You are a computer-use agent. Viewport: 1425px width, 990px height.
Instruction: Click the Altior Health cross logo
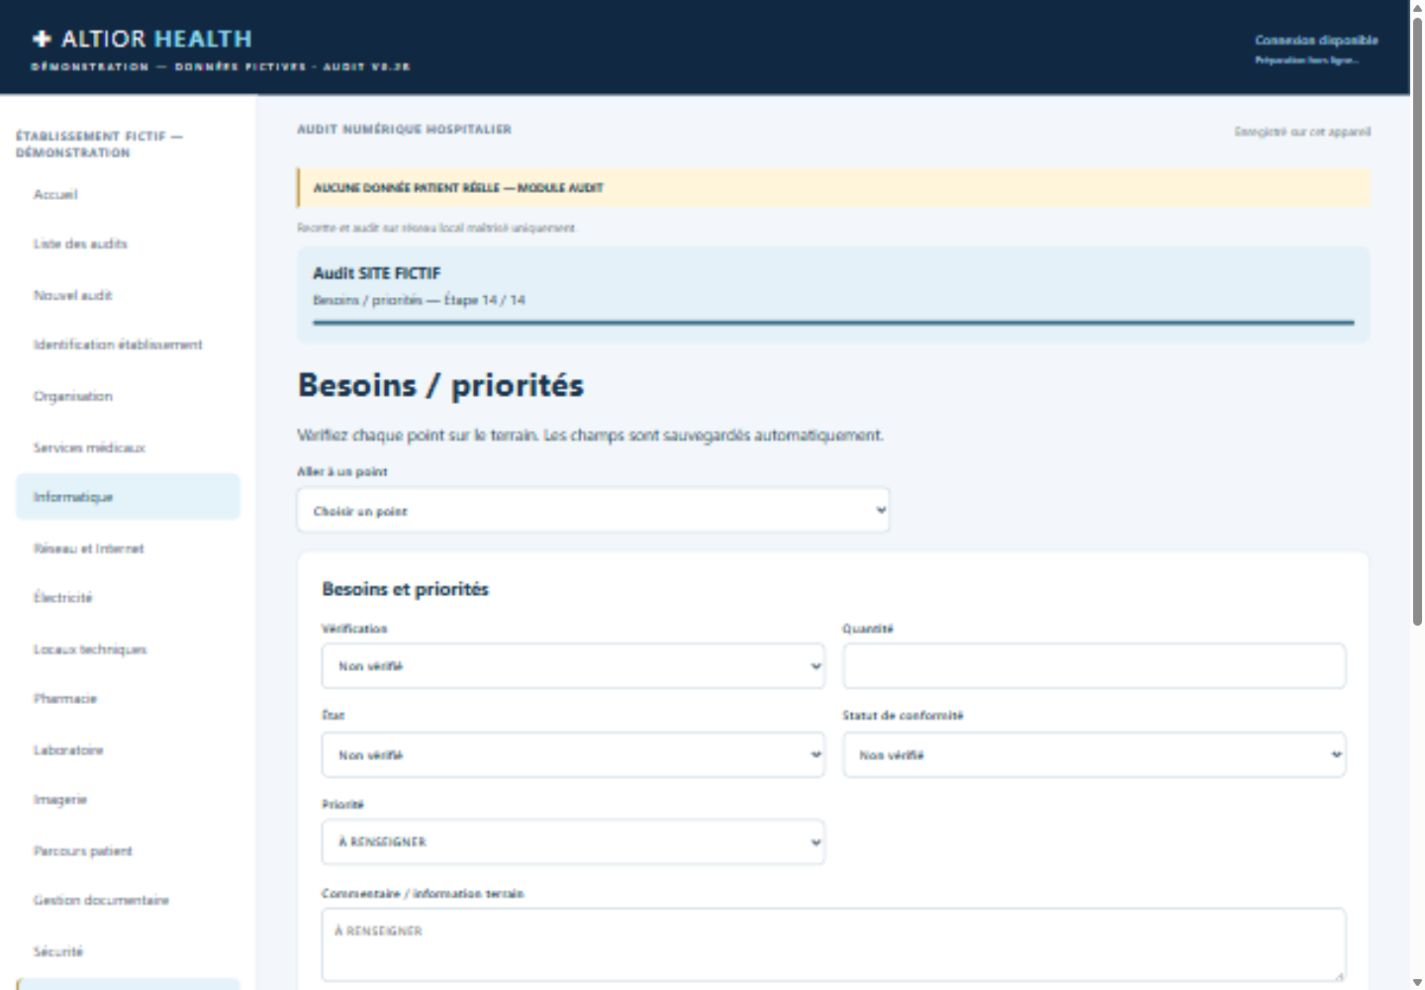pyautogui.click(x=41, y=39)
